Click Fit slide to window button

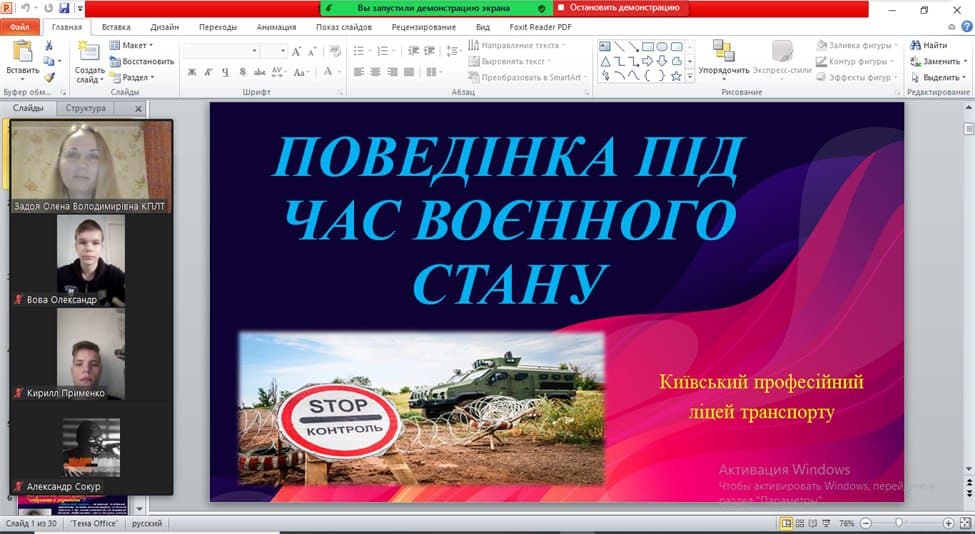(x=964, y=523)
